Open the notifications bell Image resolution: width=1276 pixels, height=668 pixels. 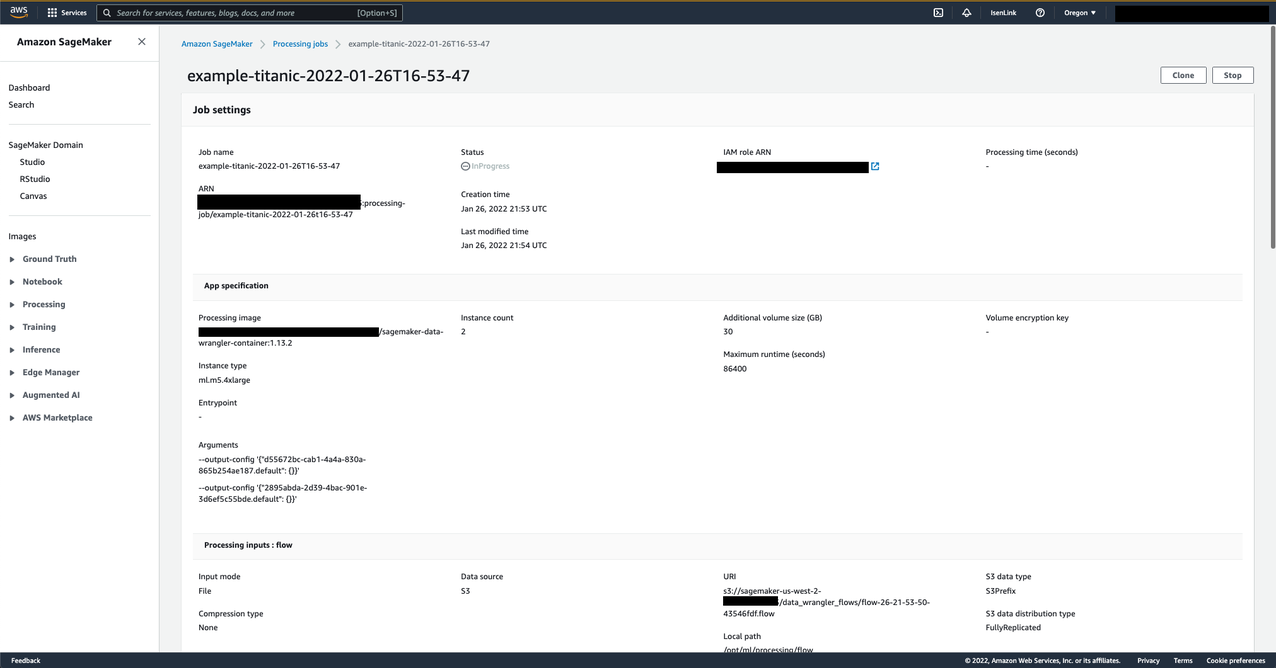pos(966,13)
